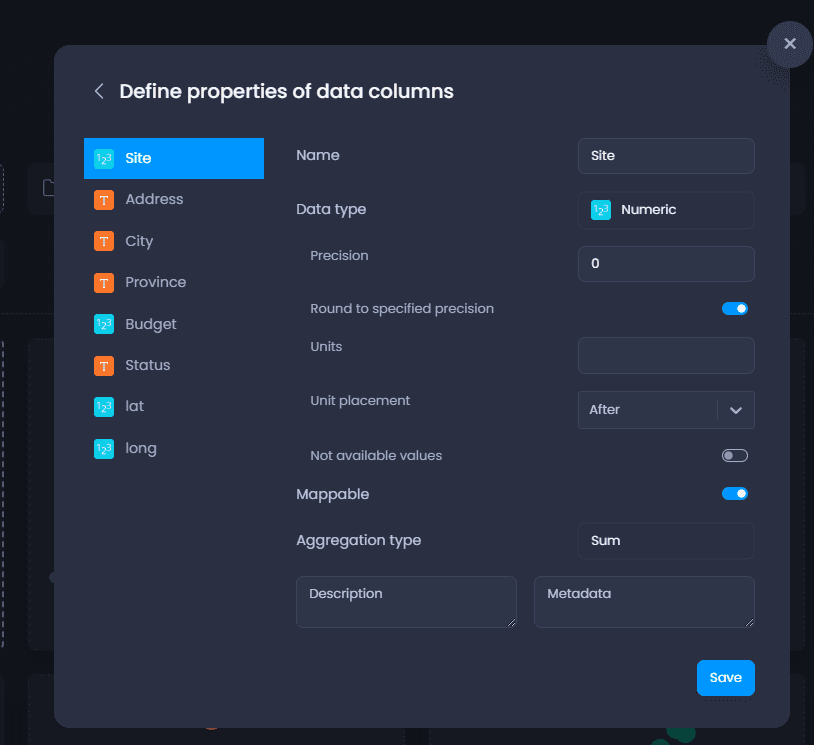Click the Metadata text area
This screenshot has height=745, width=814.
[644, 602]
